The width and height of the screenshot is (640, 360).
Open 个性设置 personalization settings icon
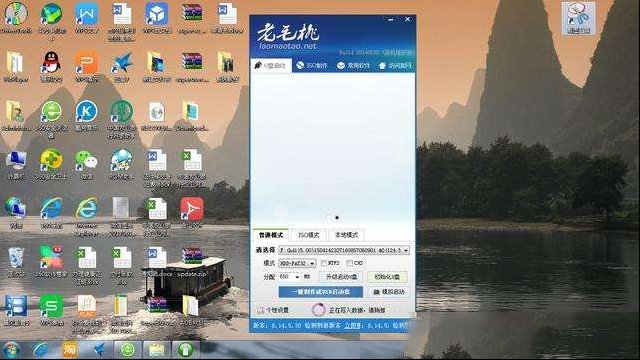(x=260, y=310)
